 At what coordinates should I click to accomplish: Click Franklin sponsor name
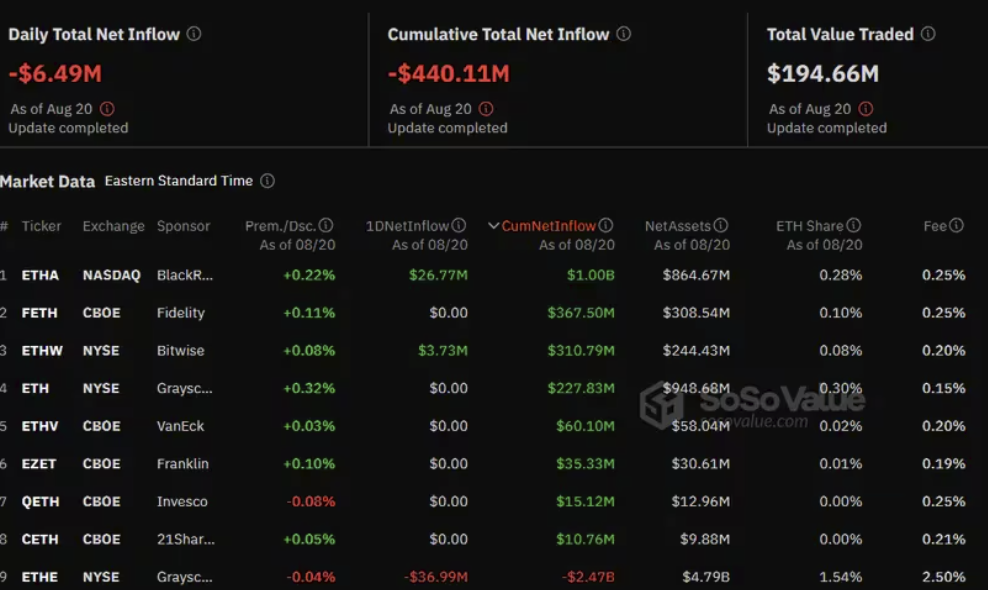183,465
